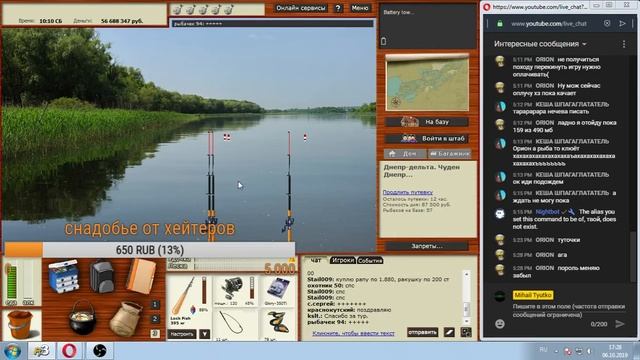640x360 pixels.
Task: Click the YouTube chat emoji smiley icon
Action: pos(500,324)
